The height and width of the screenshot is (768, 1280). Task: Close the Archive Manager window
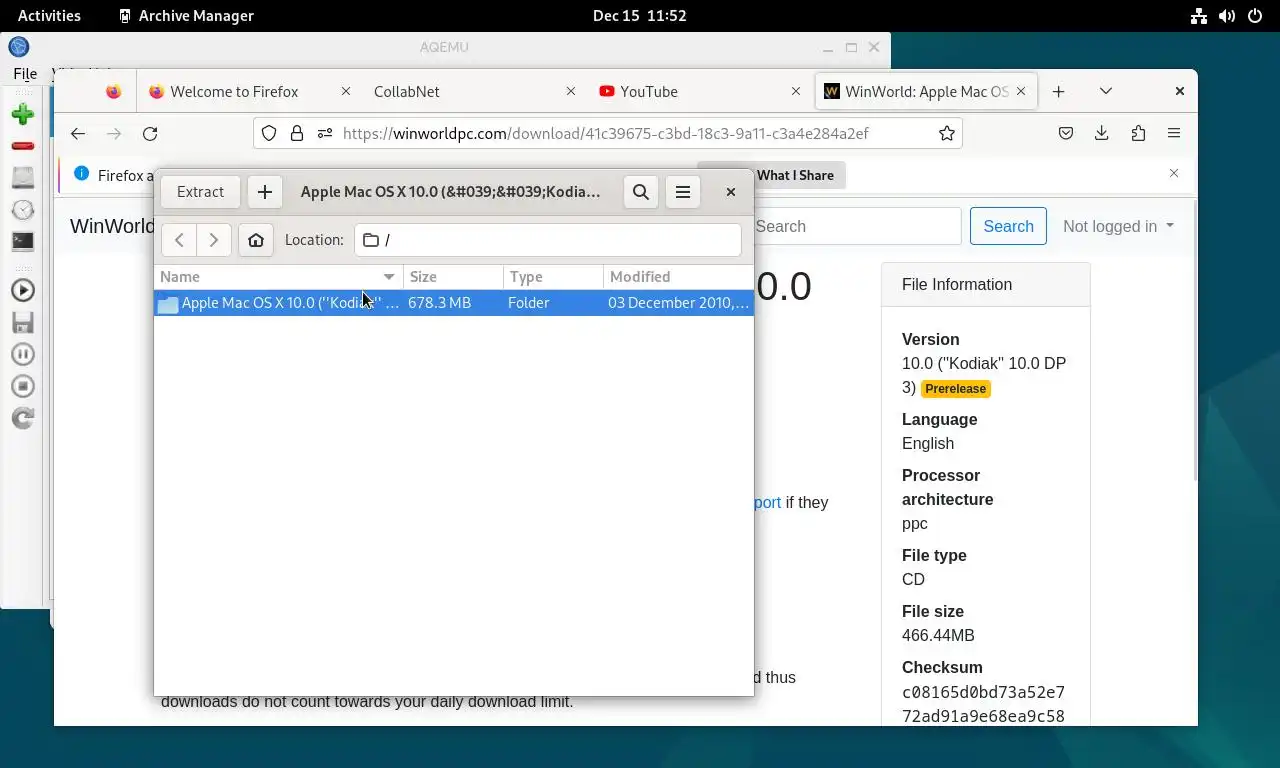(x=731, y=192)
